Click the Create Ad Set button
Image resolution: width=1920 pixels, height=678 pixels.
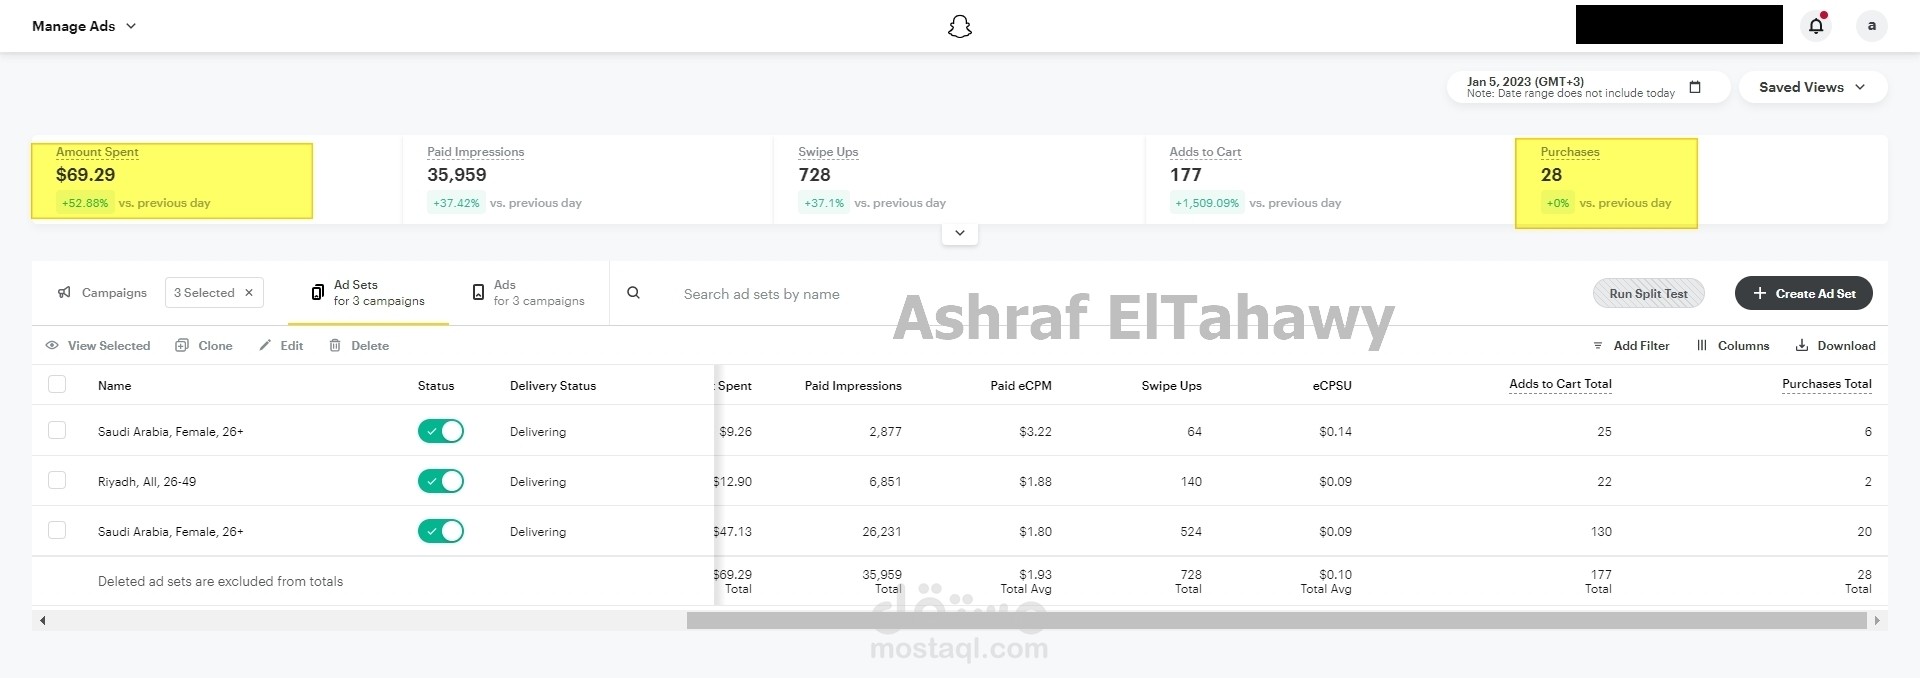click(x=1803, y=294)
